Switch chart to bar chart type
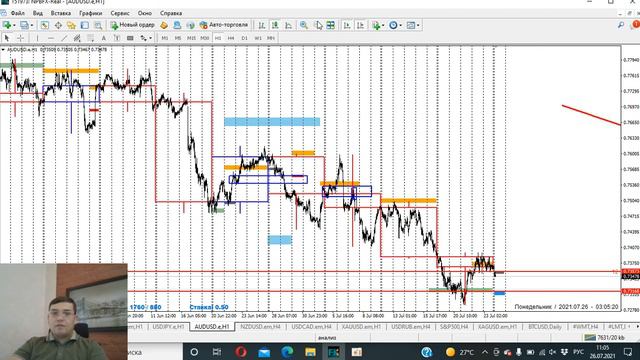The image size is (640, 360). (x=262, y=25)
